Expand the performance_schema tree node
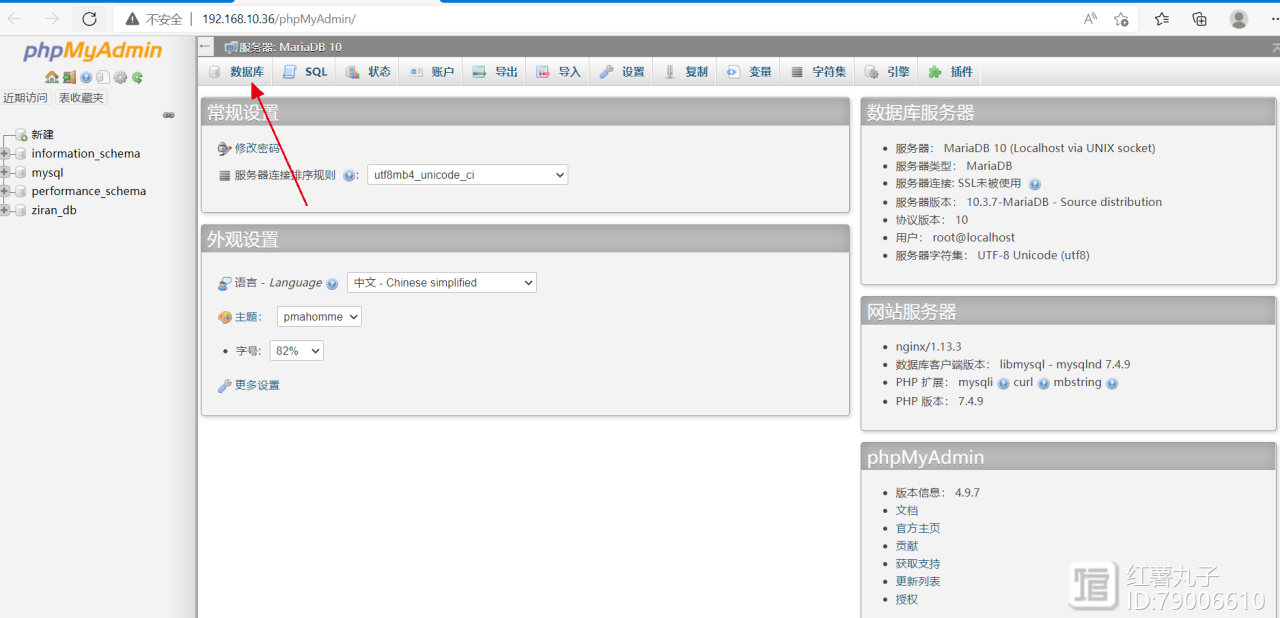Image resolution: width=1280 pixels, height=618 pixels. pyautogui.click(x=5, y=191)
